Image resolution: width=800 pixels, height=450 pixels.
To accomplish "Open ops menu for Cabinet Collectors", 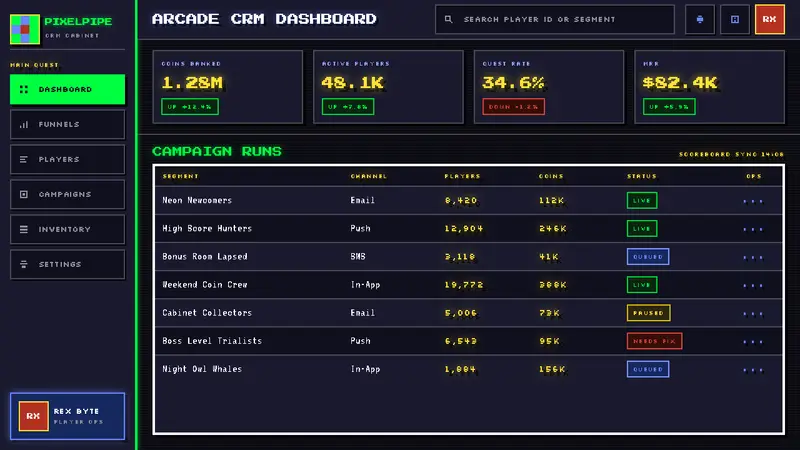I will click(x=753, y=313).
